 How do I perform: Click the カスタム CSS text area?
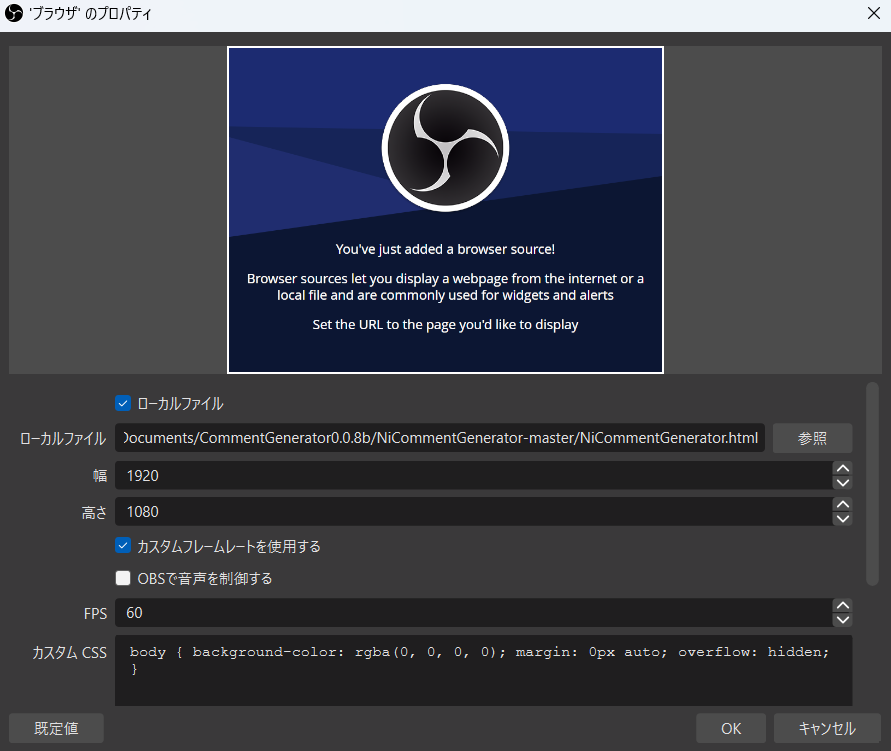click(x=483, y=670)
